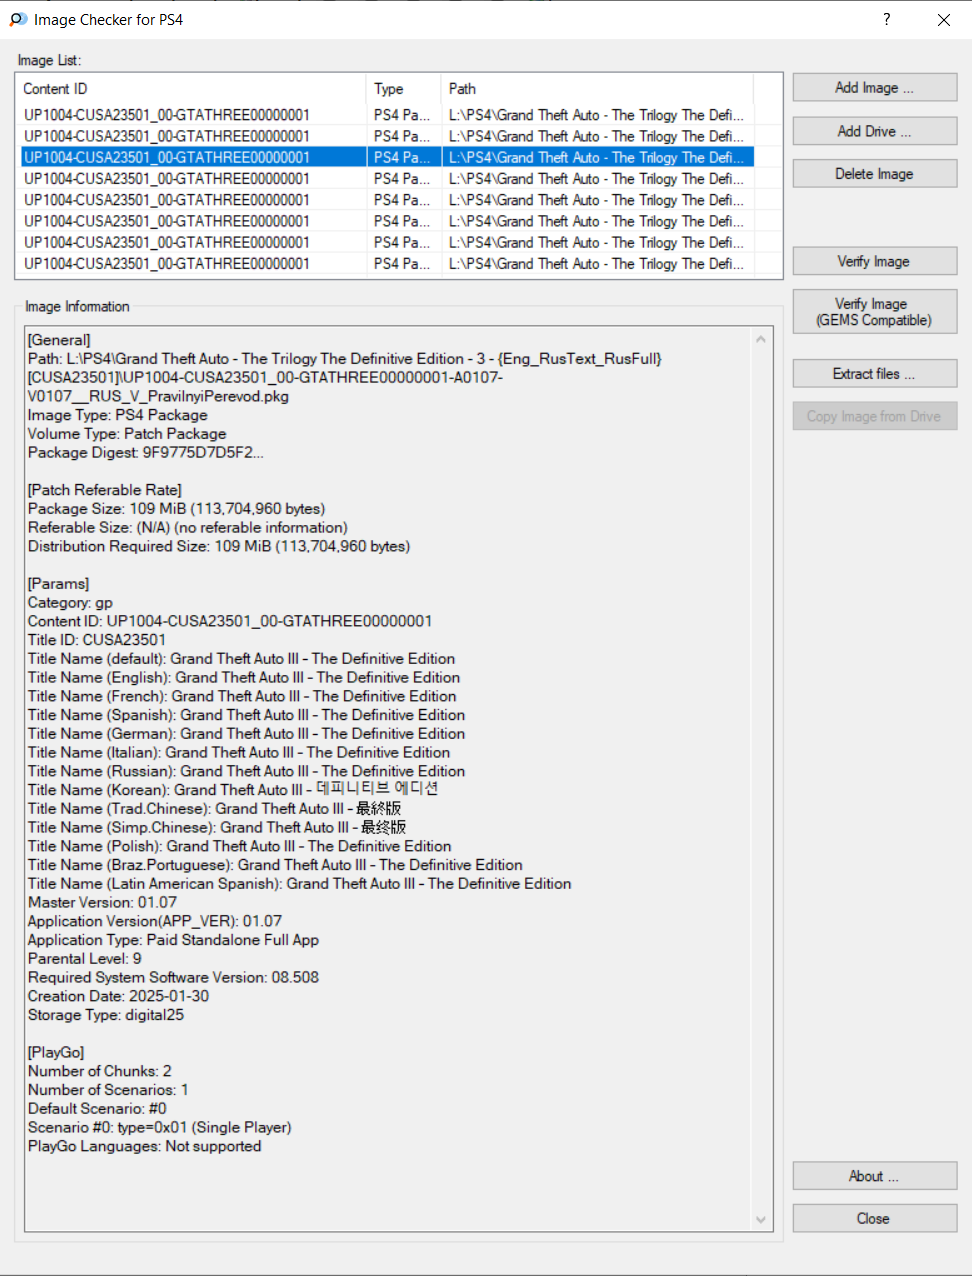Image resolution: width=972 pixels, height=1276 pixels.
Task: Click 'Default Scenario: #0' line
Action: 97,1109
